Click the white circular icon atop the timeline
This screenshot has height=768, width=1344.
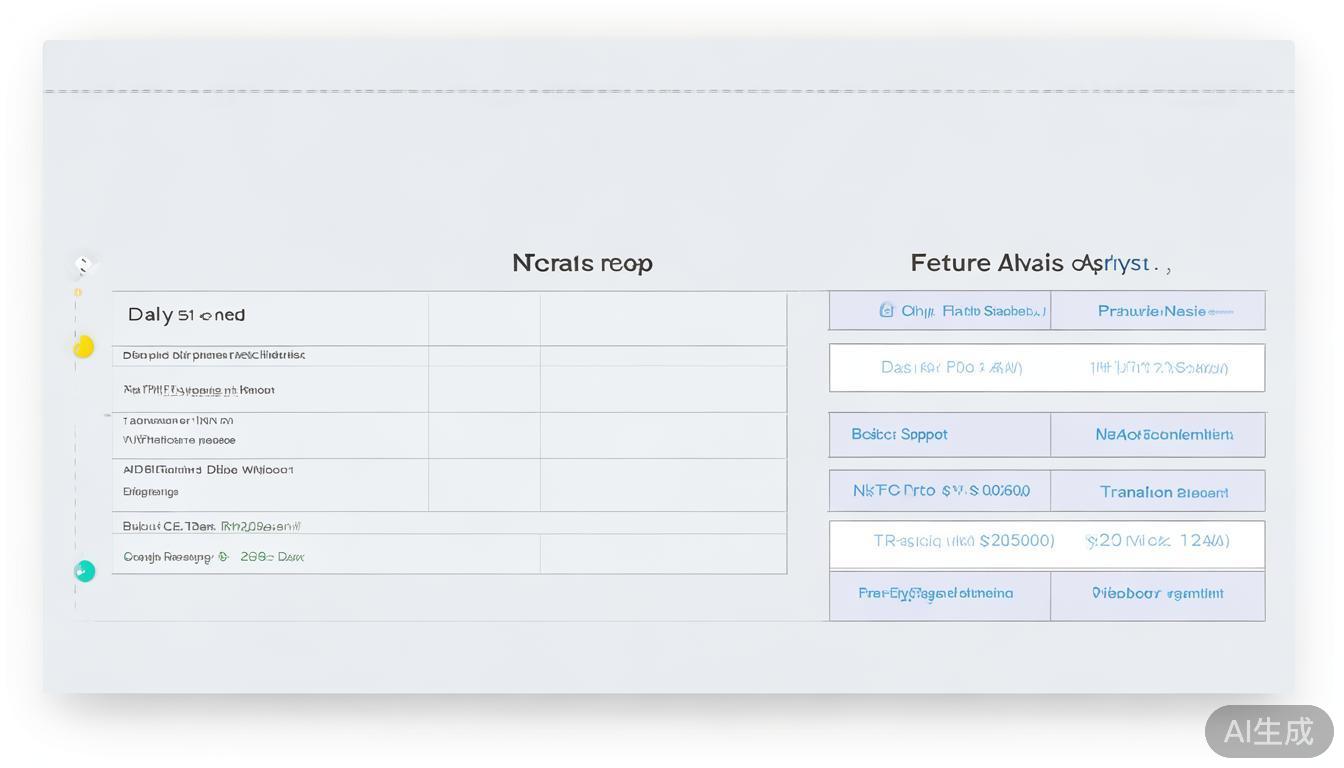(x=84, y=266)
